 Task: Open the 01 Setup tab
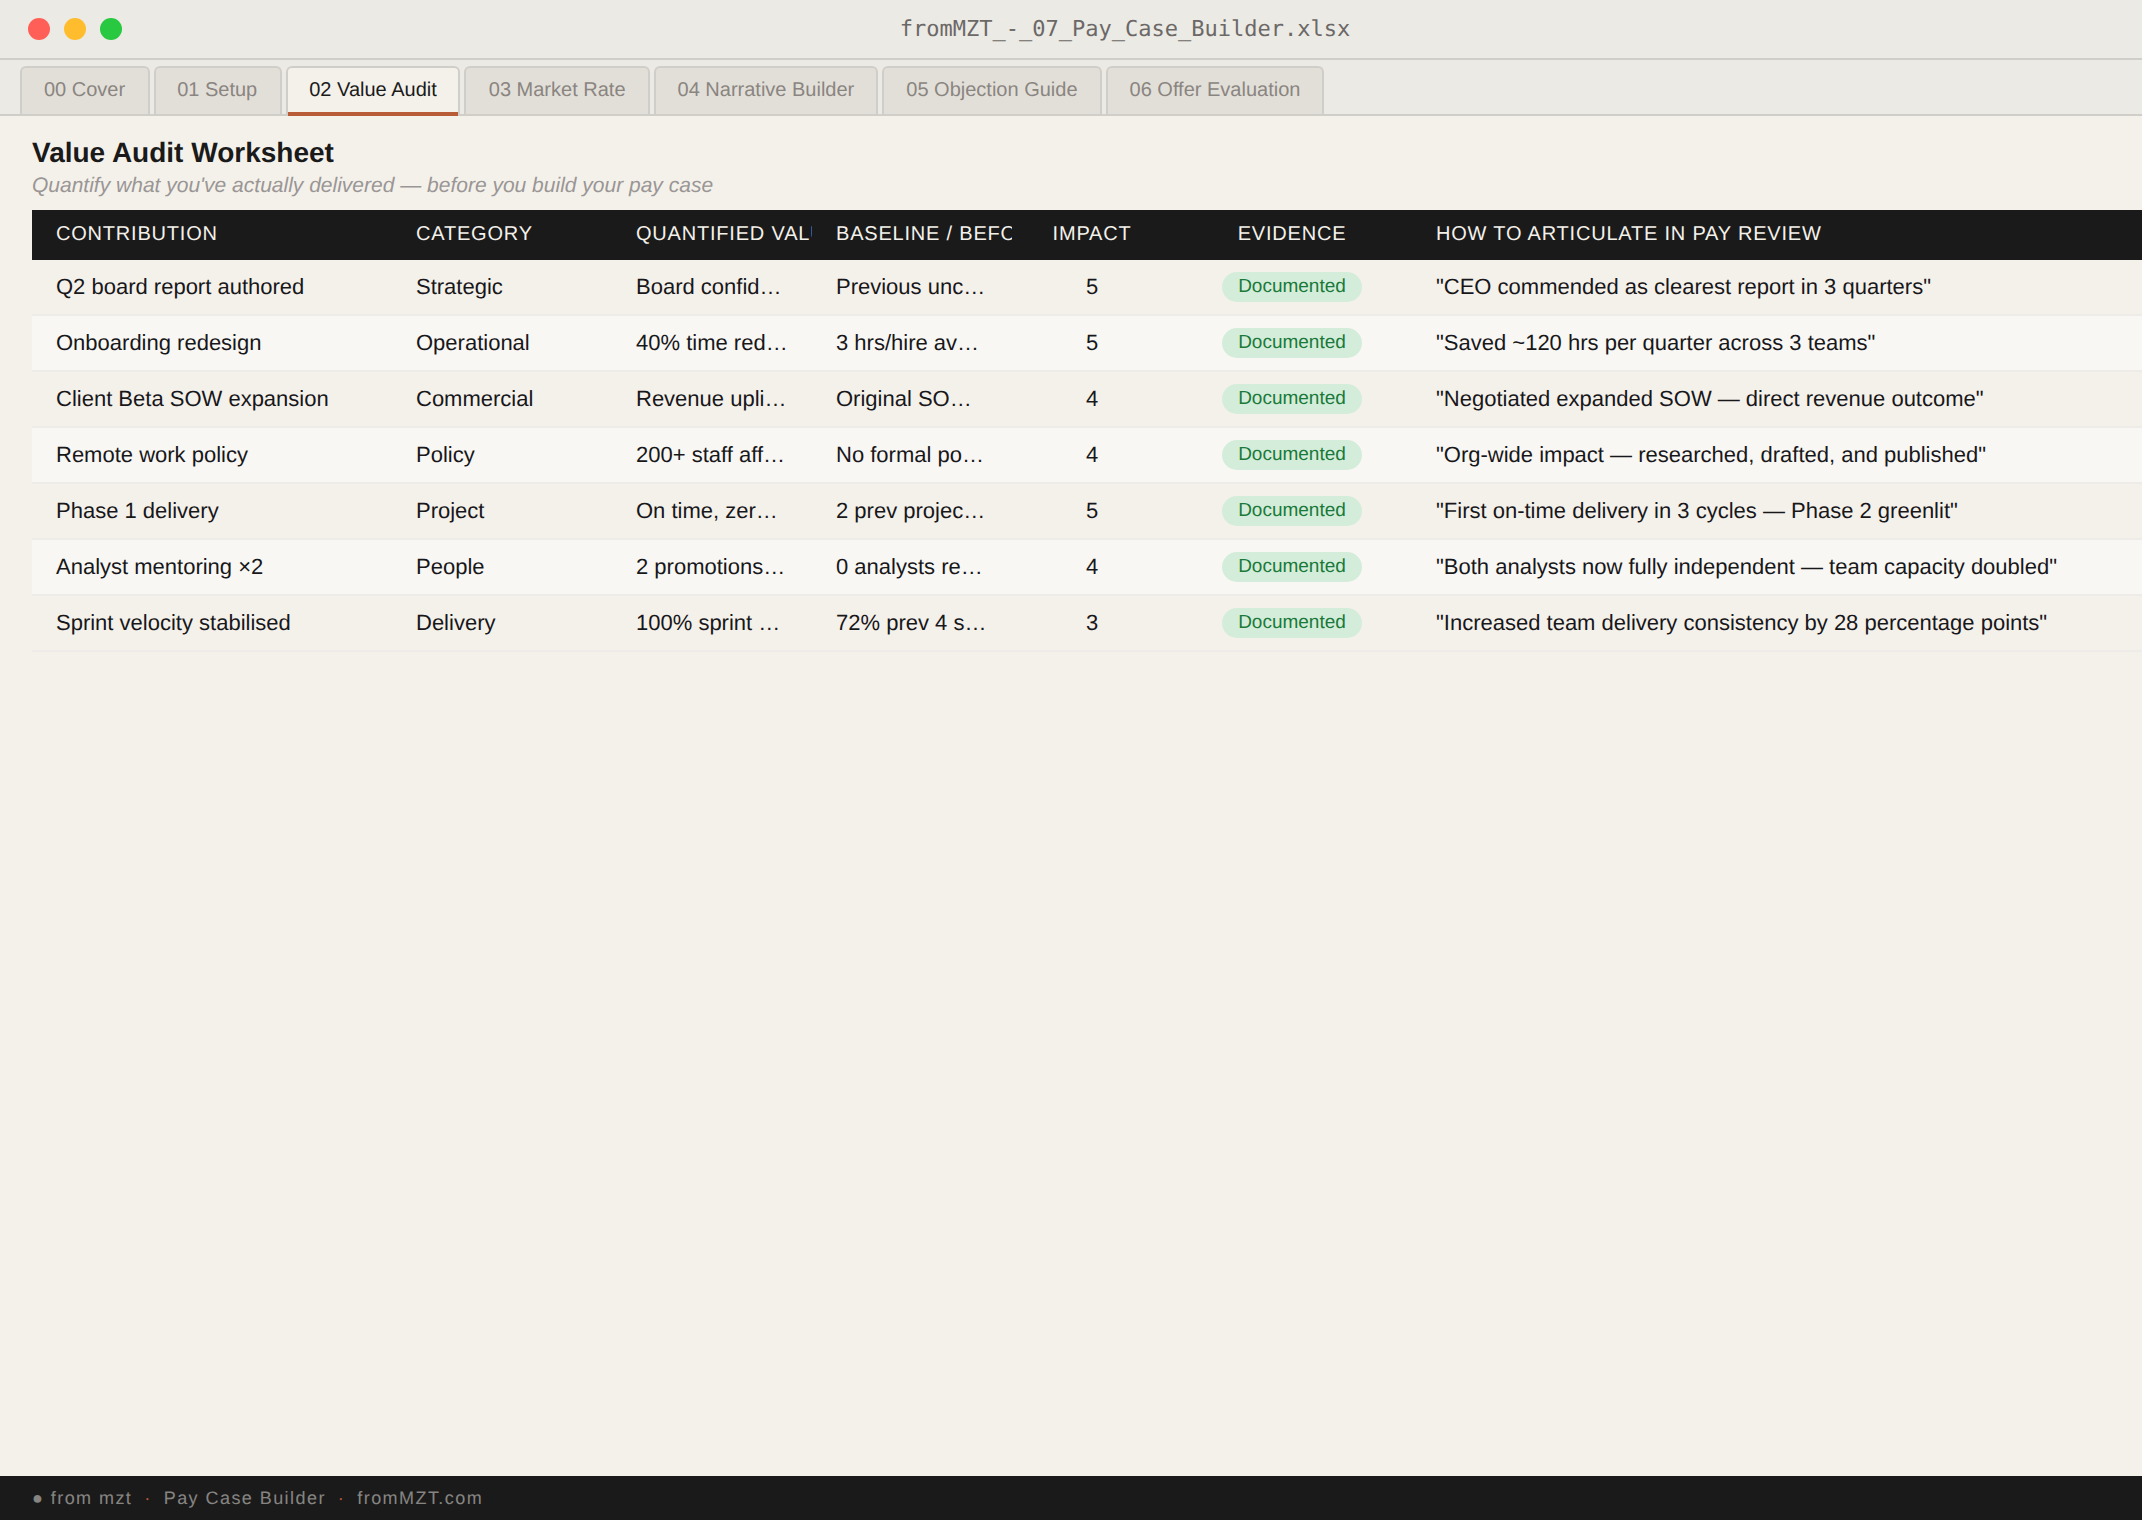pyautogui.click(x=217, y=90)
